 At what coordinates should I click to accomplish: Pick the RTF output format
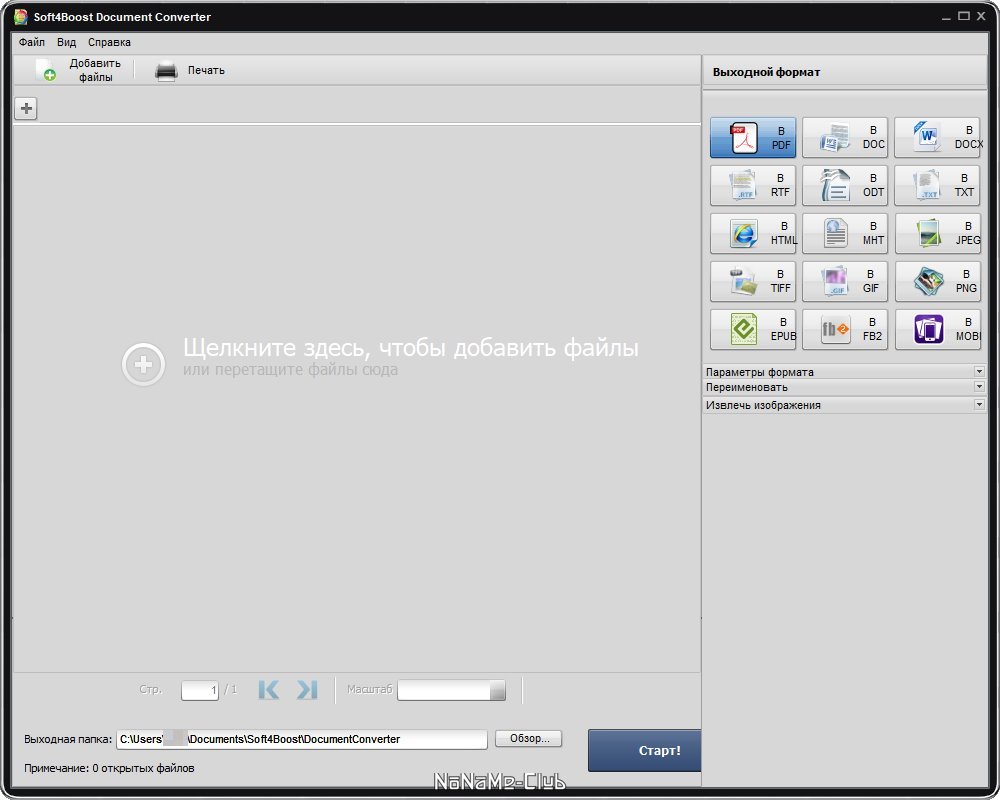tap(752, 186)
